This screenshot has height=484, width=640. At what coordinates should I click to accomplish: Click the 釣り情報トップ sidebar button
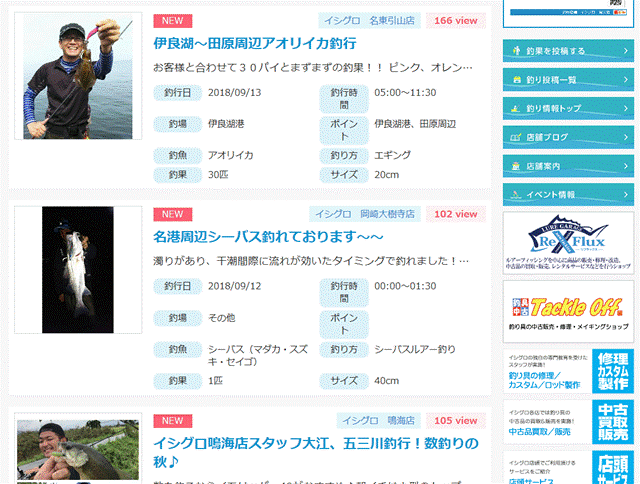point(568,109)
